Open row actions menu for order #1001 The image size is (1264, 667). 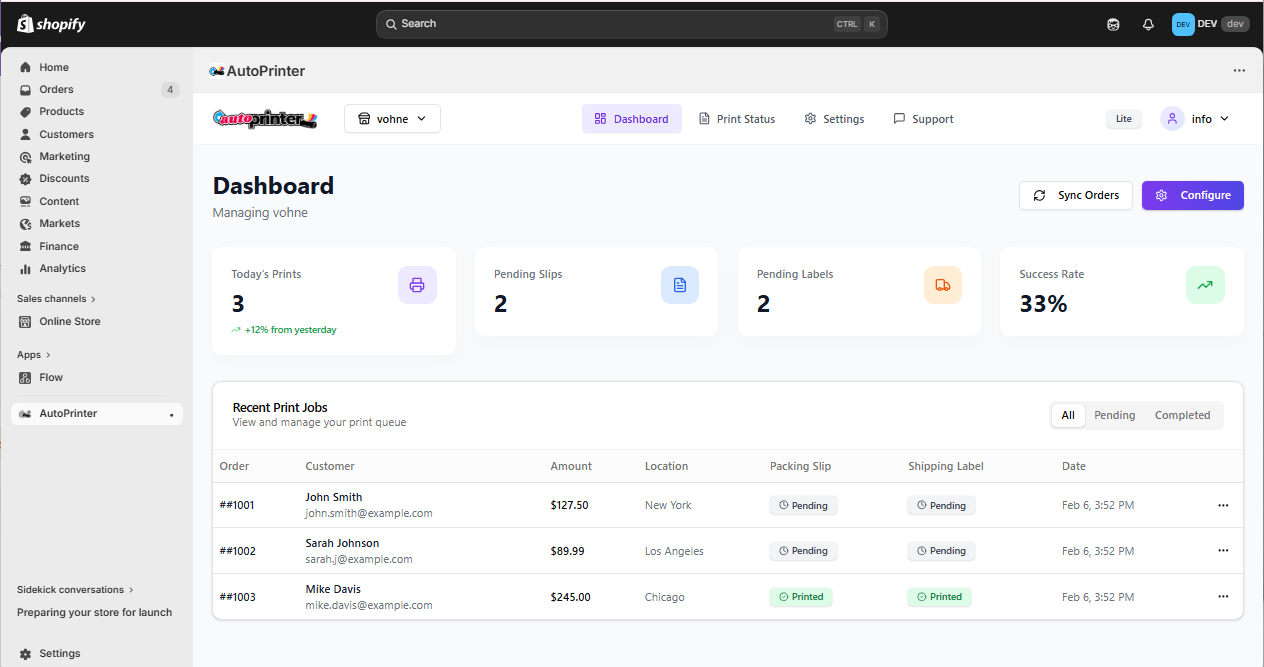click(1223, 505)
